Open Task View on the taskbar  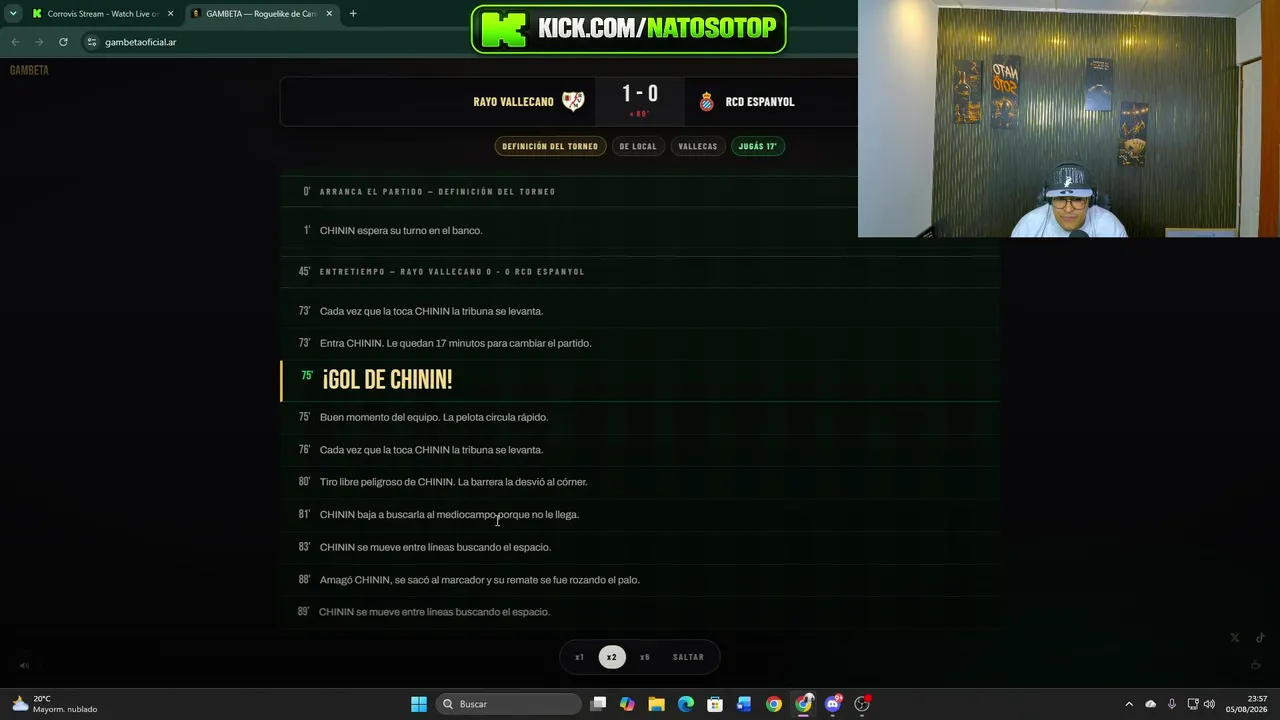pyautogui.click(x=598, y=704)
